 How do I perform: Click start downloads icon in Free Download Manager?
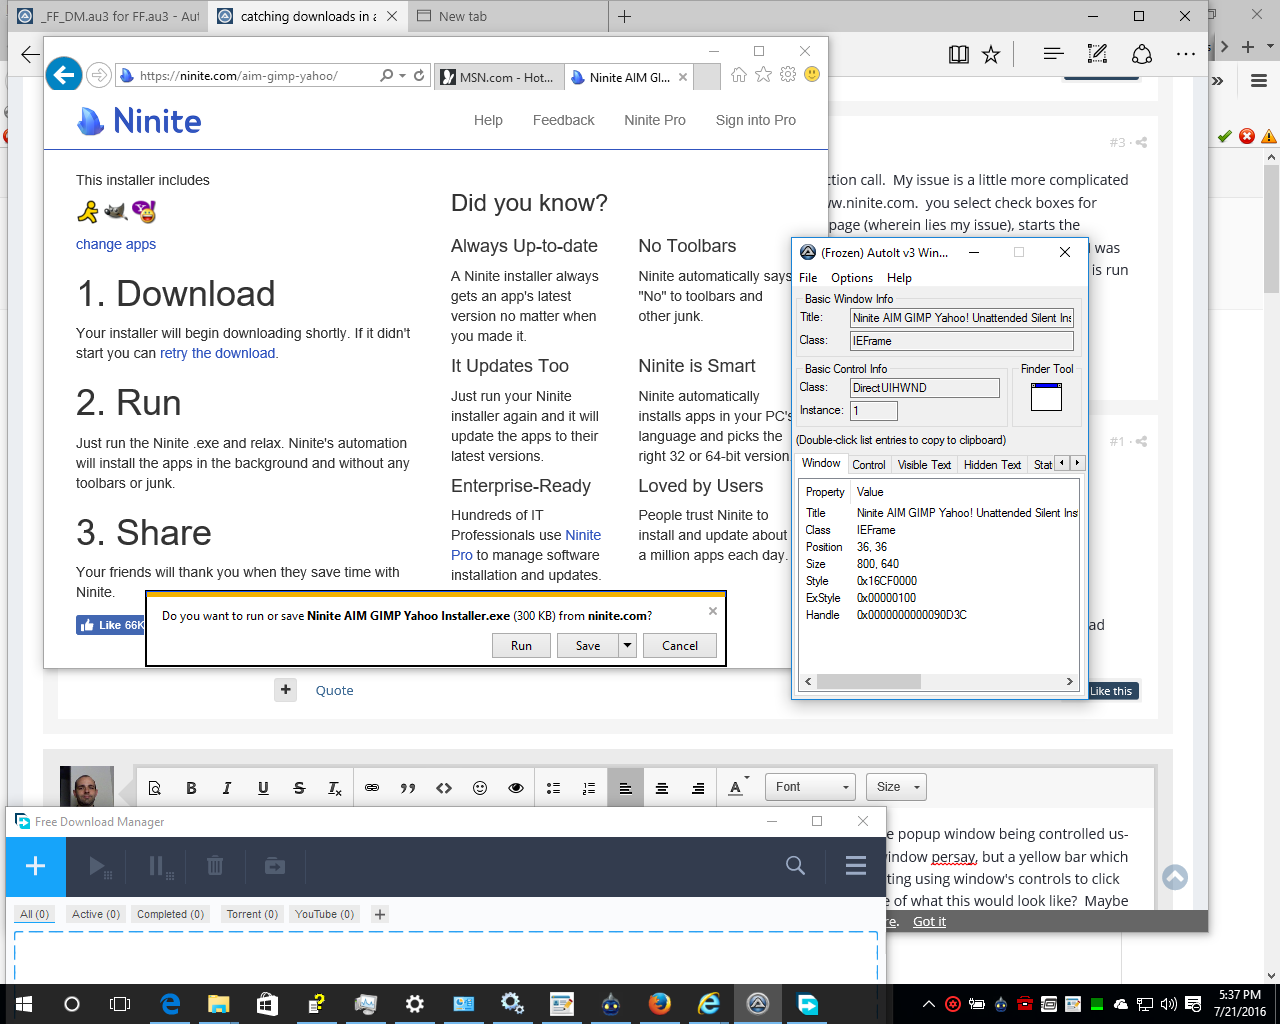pos(98,866)
